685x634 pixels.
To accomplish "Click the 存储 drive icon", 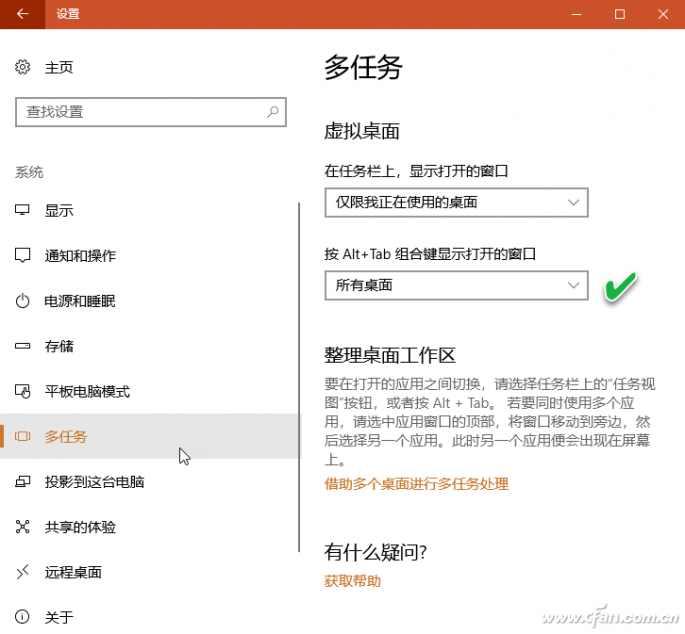I will (22, 346).
